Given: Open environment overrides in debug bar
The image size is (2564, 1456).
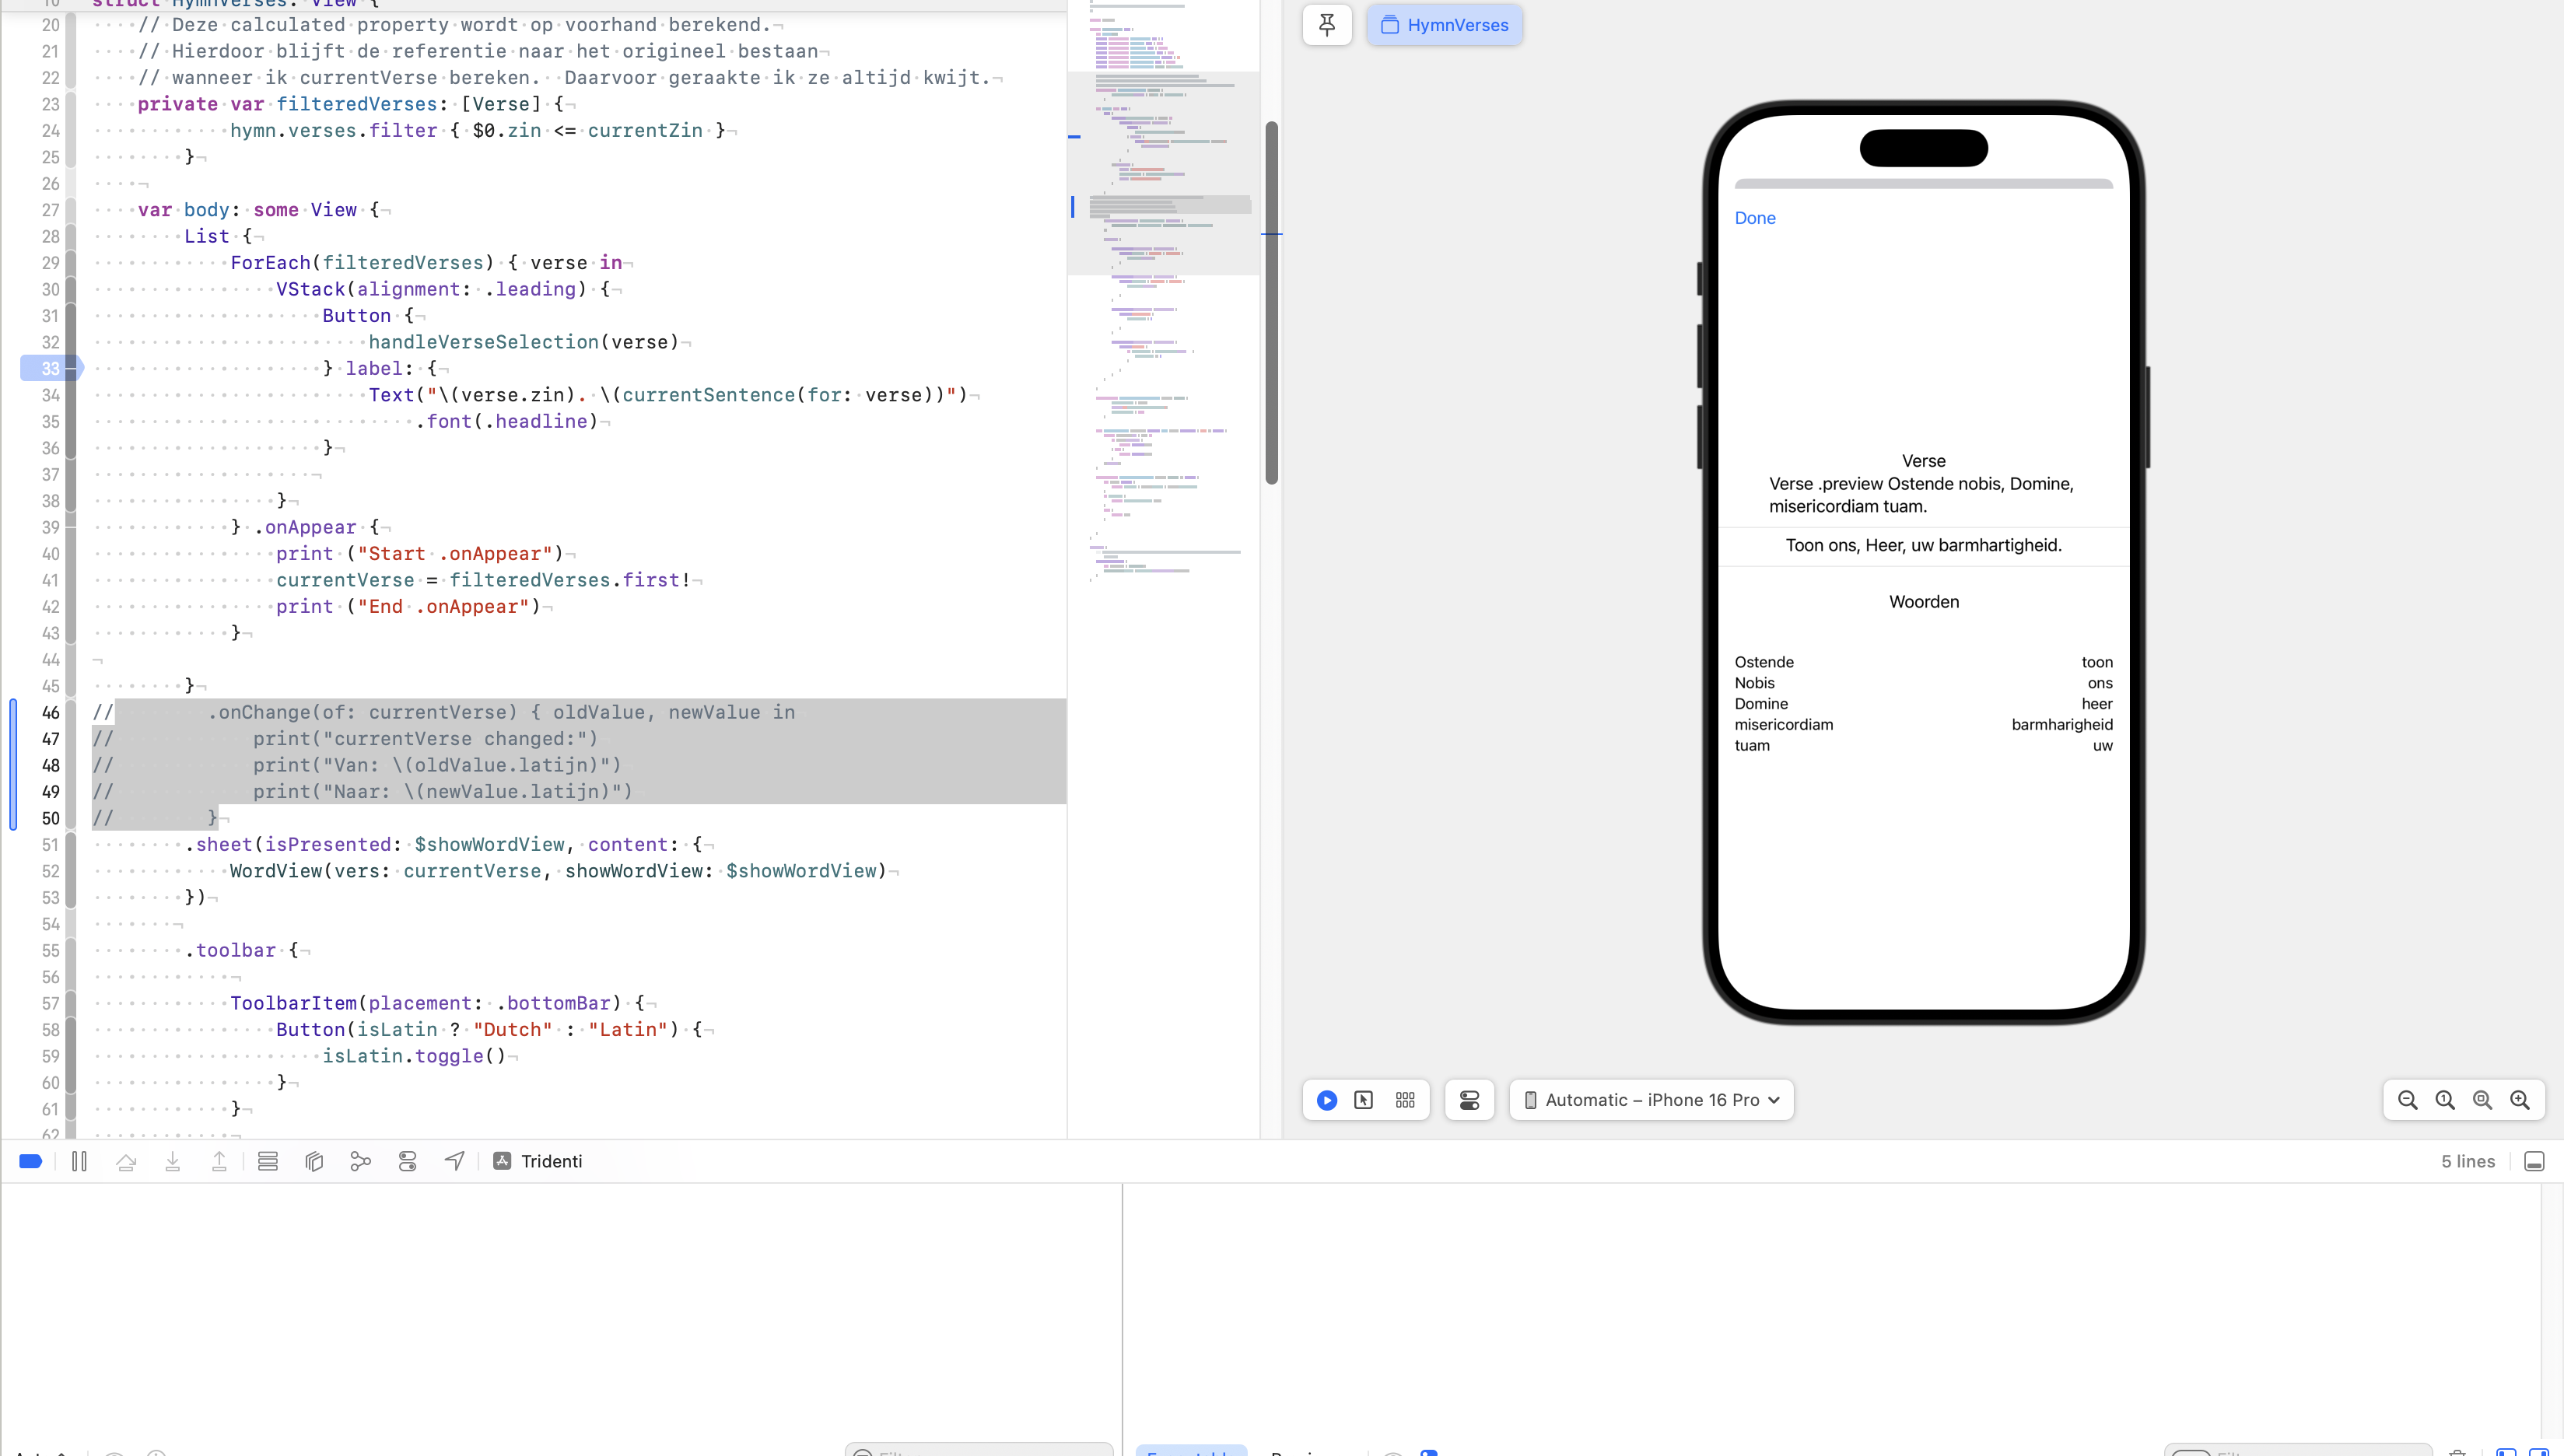Looking at the screenshot, I should click(407, 1161).
